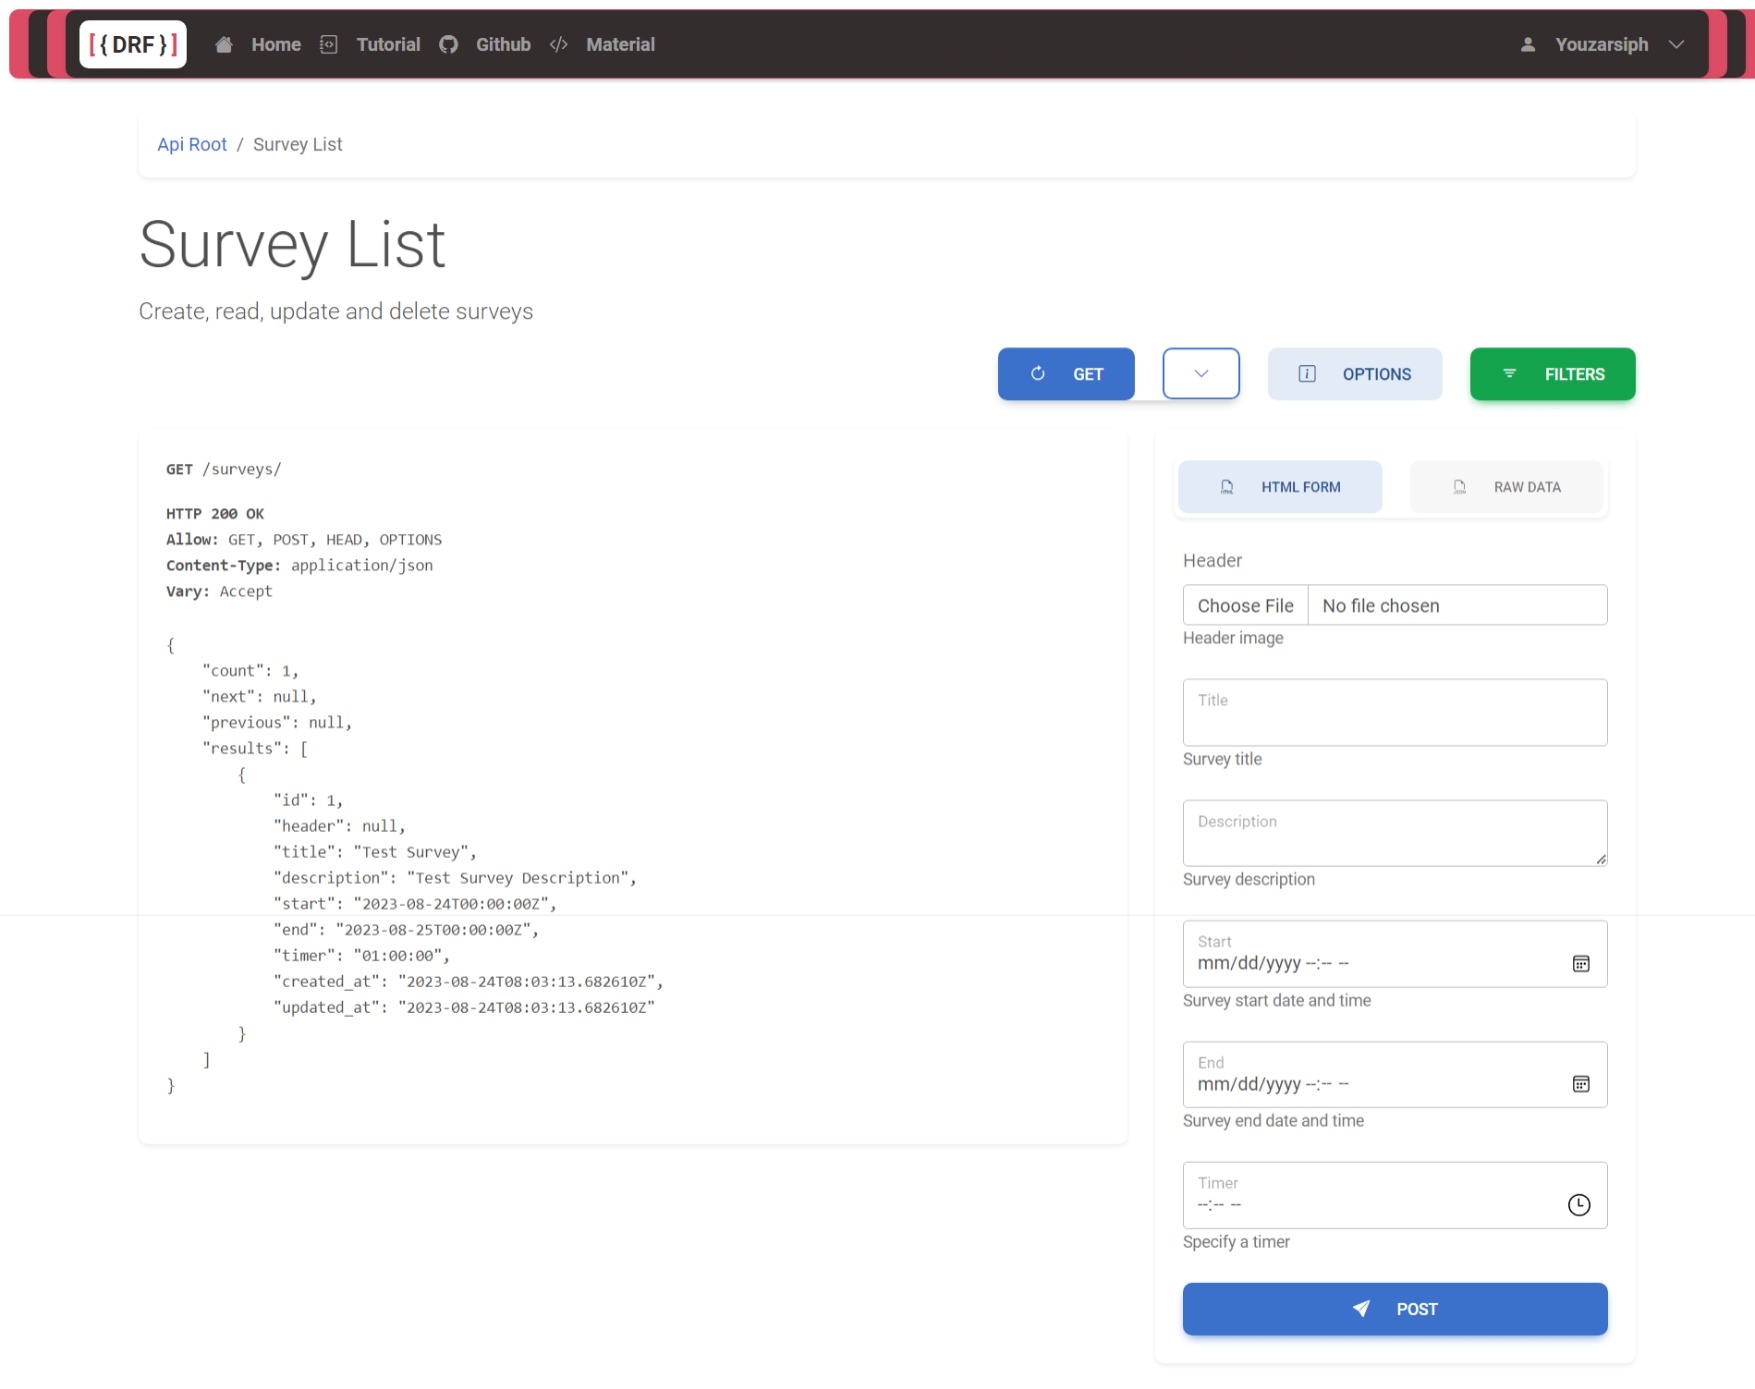Image resolution: width=1755 pixels, height=1389 pixels.
Task: Open the Start field calendar picker icon
Action: pos(1580,964)
